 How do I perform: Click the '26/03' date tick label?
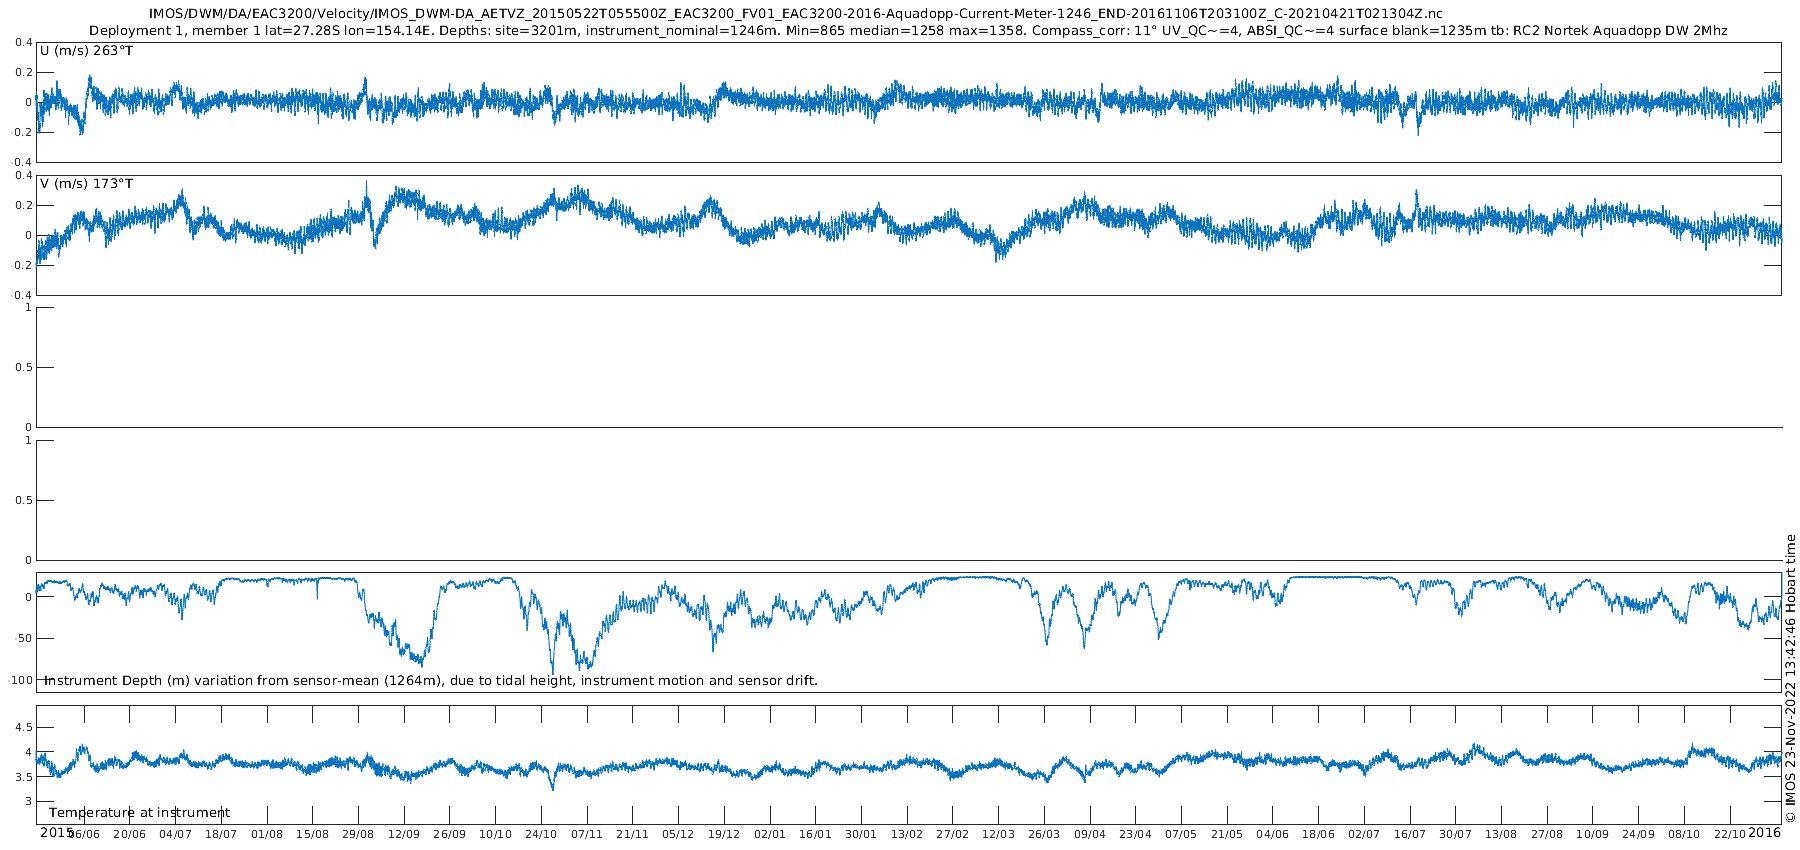pos(1044,834)
